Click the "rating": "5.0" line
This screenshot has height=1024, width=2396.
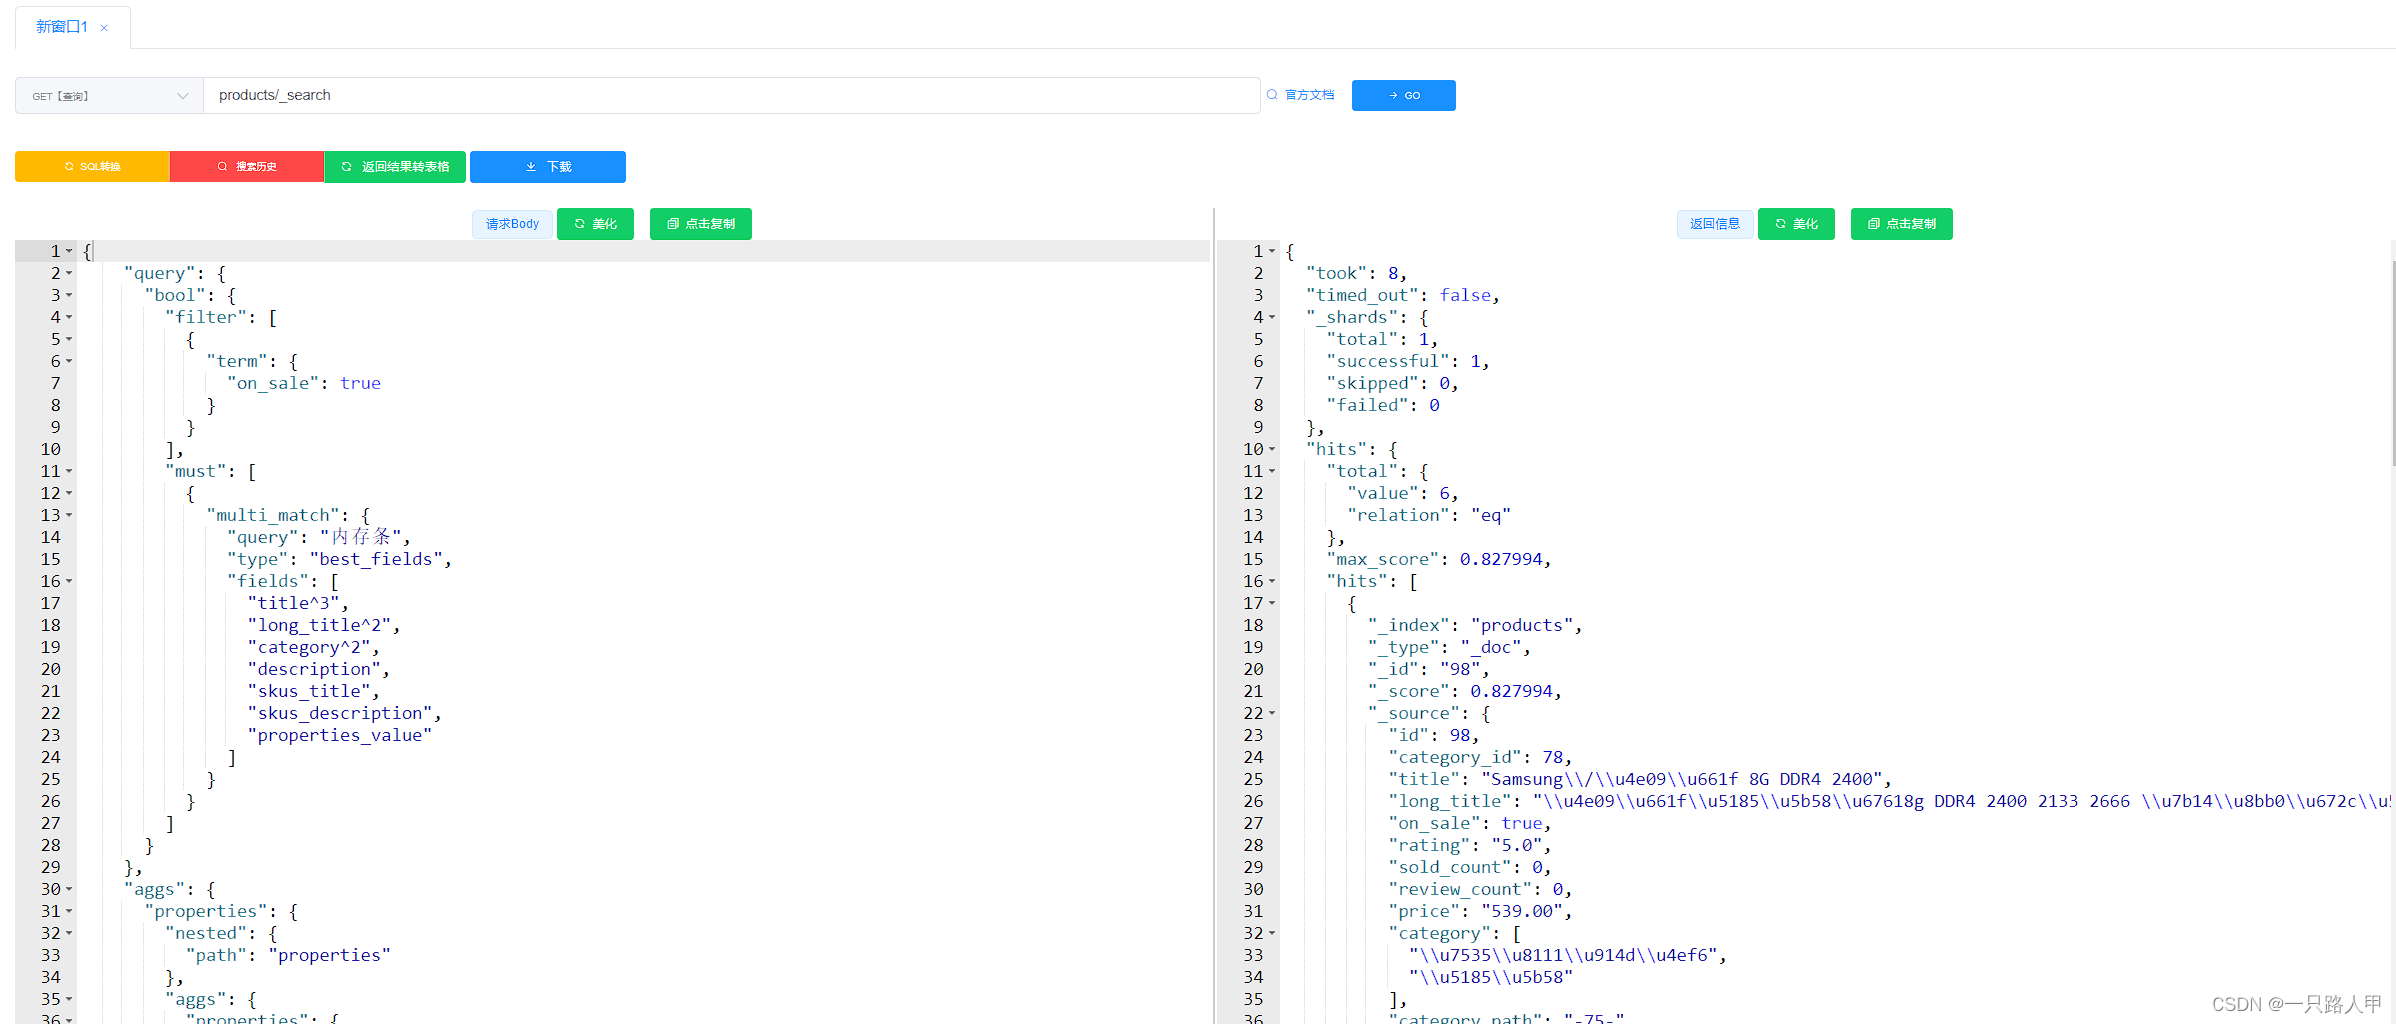1470,846
